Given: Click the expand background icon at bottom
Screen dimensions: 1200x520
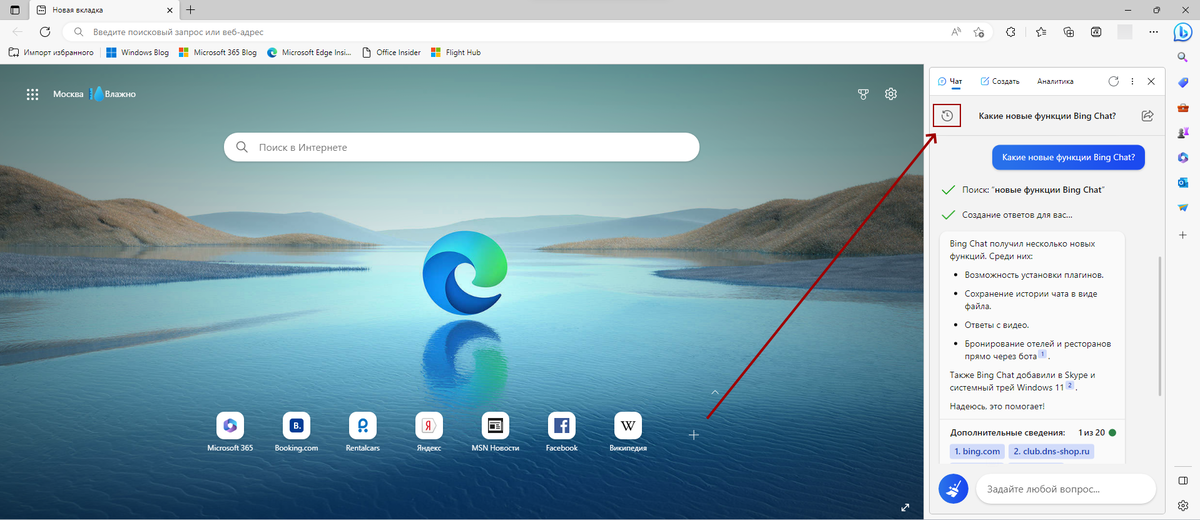Looking at the screenshot, I should [905, 507].
